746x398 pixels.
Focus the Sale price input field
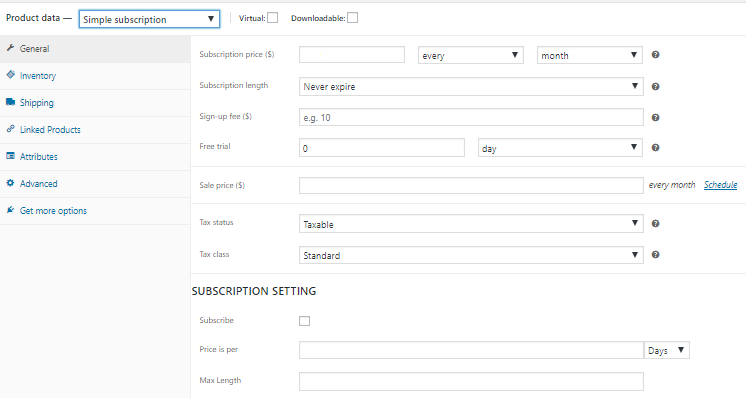point(471,185)
